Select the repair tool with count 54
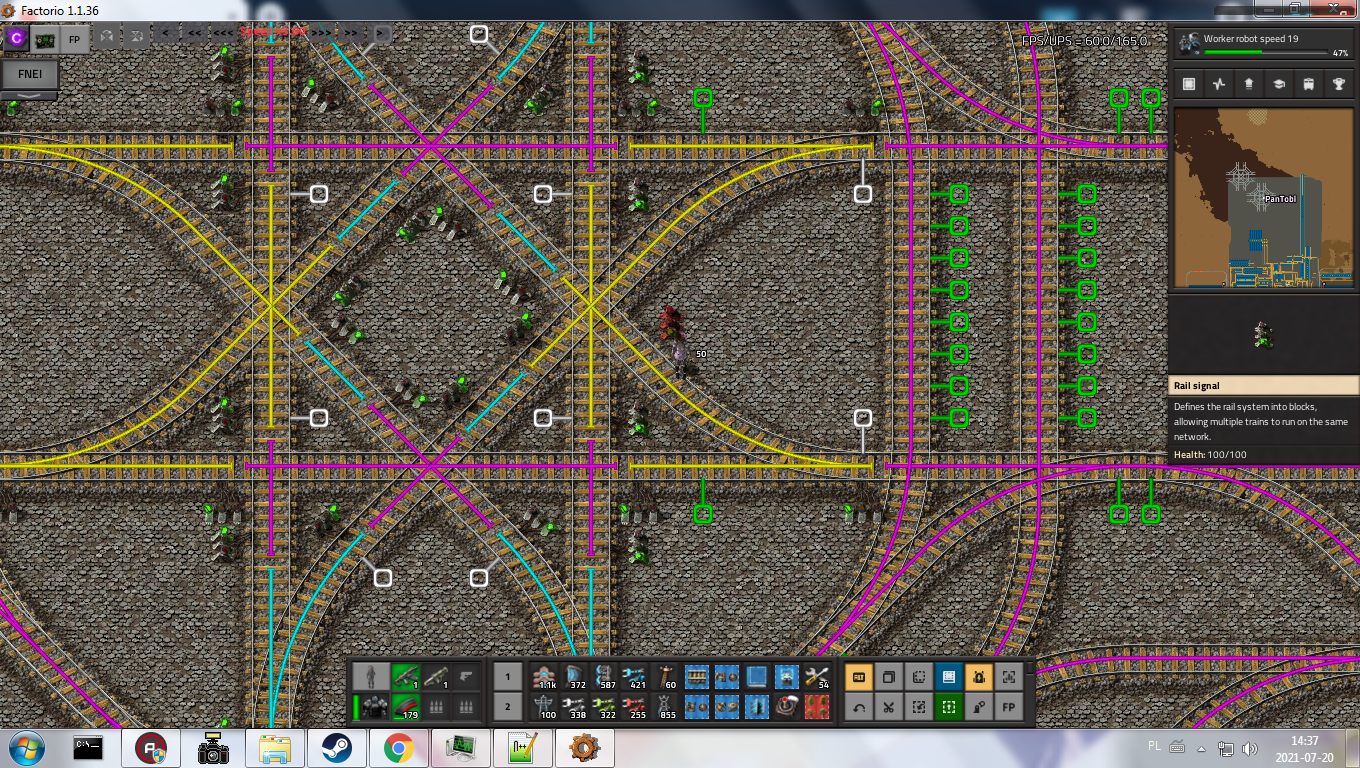Screen dimensions: 1360x768 click(817, 677)
